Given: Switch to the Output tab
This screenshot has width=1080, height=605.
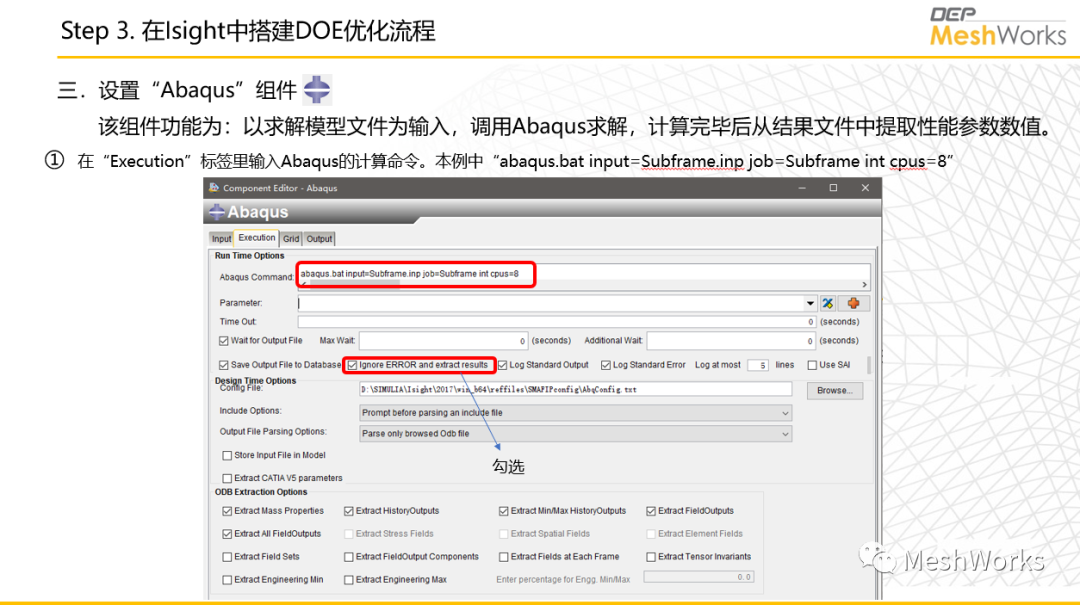Looking at the screenshot, I should 319,239.
